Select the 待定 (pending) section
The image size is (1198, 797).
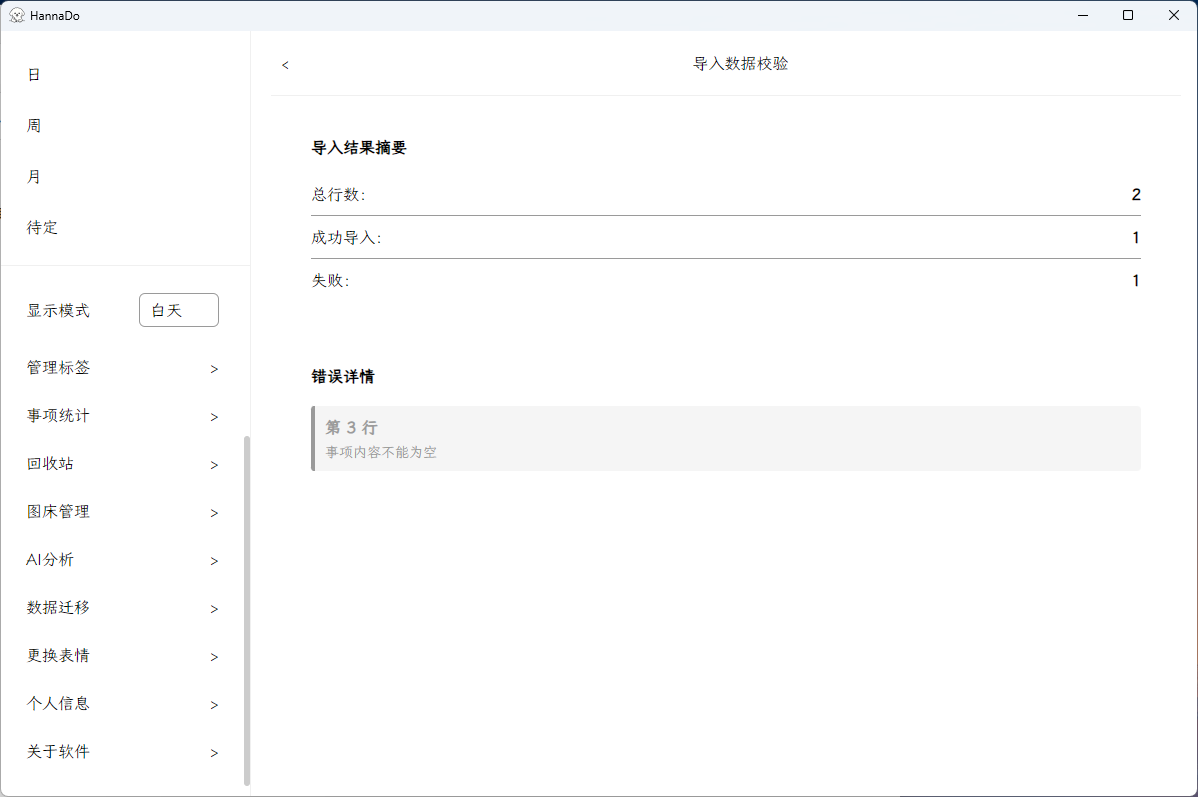[42, 227]
